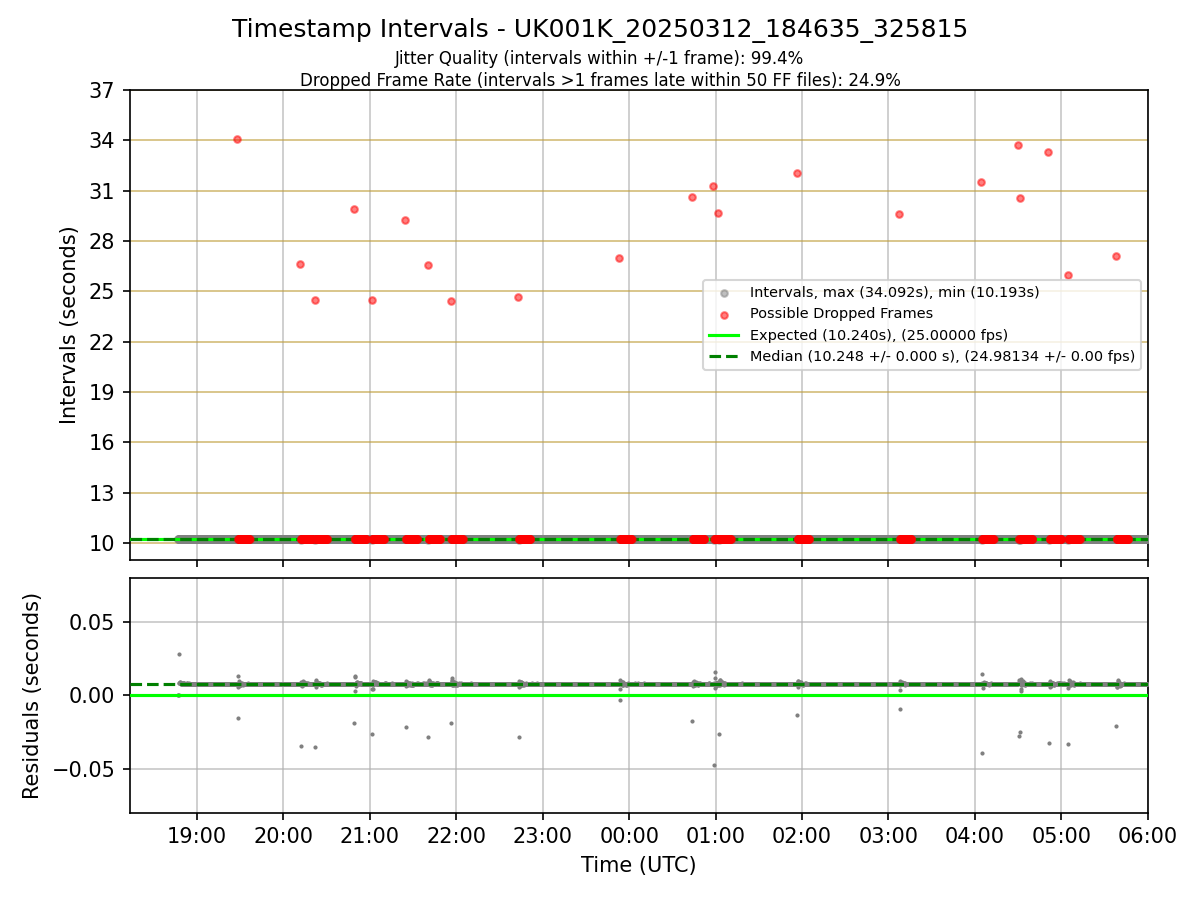Click the red point near 27 s before 00:00
1200x900 pixels.
[x=619, y=258]
